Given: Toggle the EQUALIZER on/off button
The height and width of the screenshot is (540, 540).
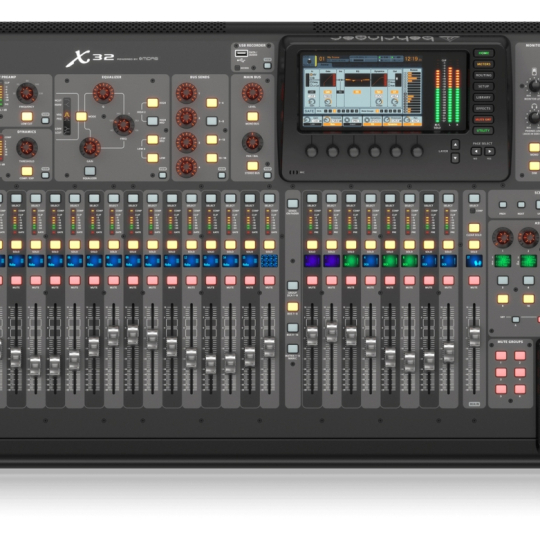Looking at the screenshot, I should pyautogui.click(x=90, y=171).
